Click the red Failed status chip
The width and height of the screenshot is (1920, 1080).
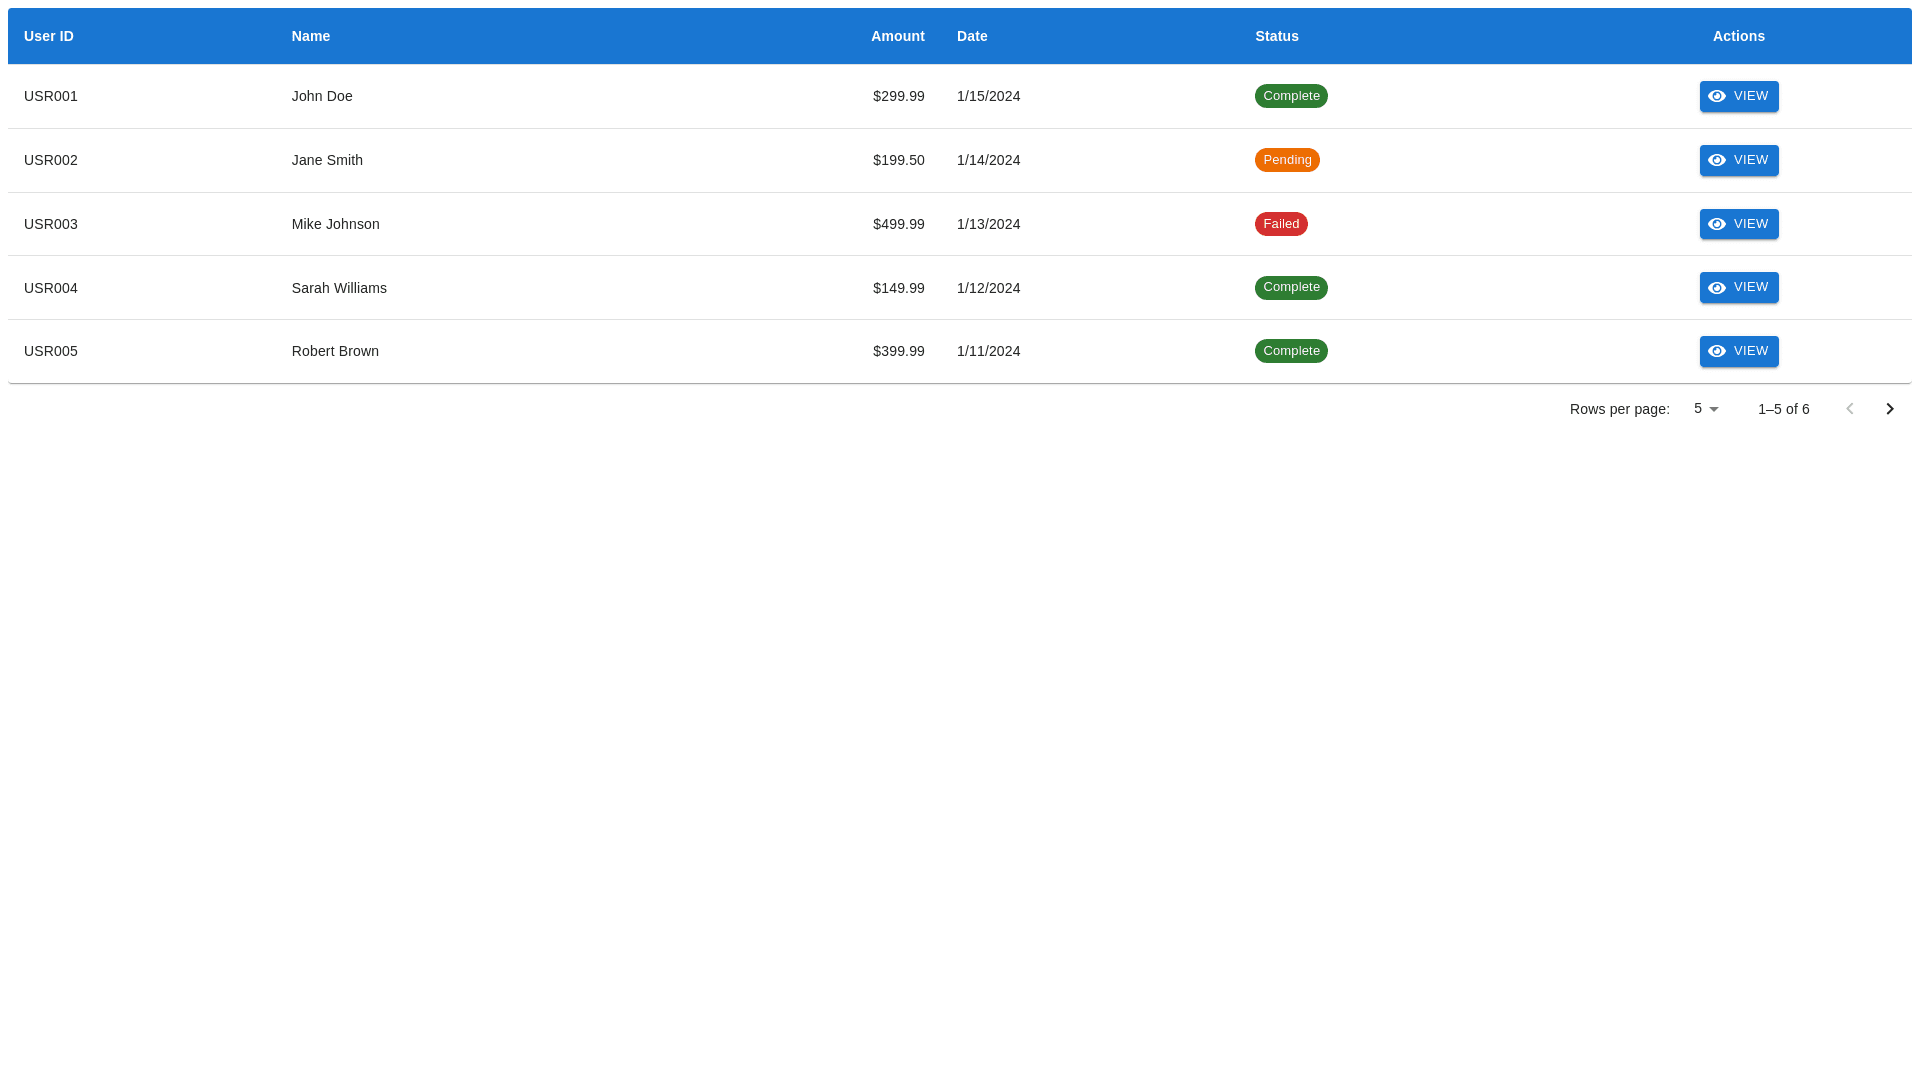(1281, 224)
